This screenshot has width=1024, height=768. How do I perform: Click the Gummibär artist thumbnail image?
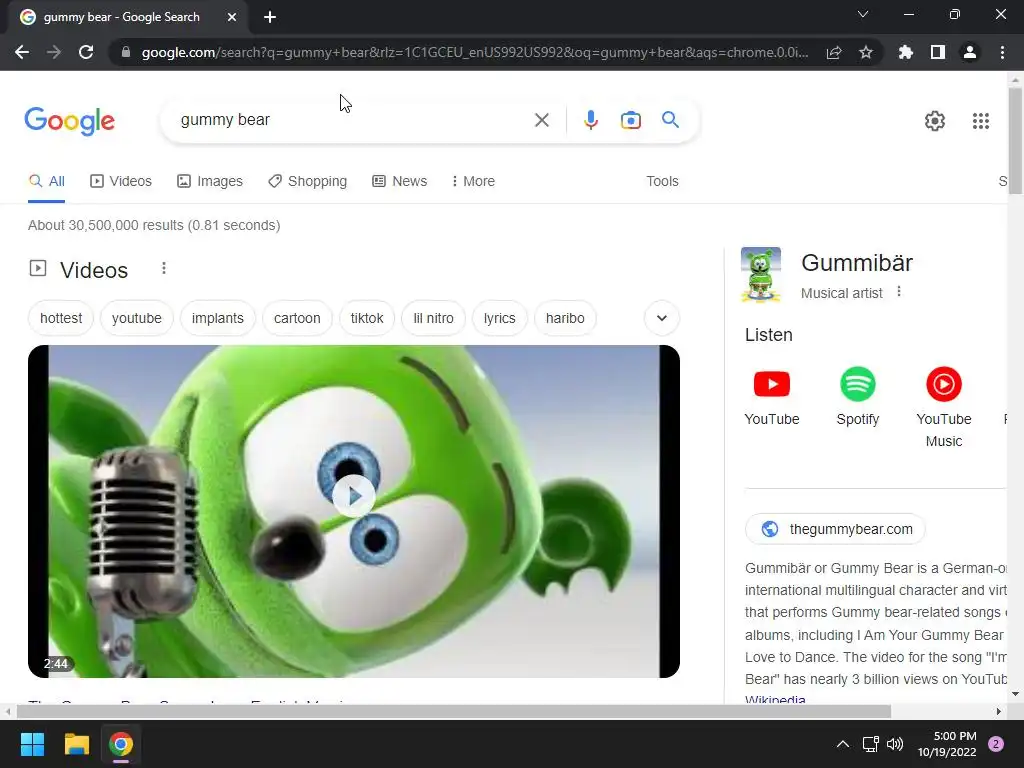(761, 275)
